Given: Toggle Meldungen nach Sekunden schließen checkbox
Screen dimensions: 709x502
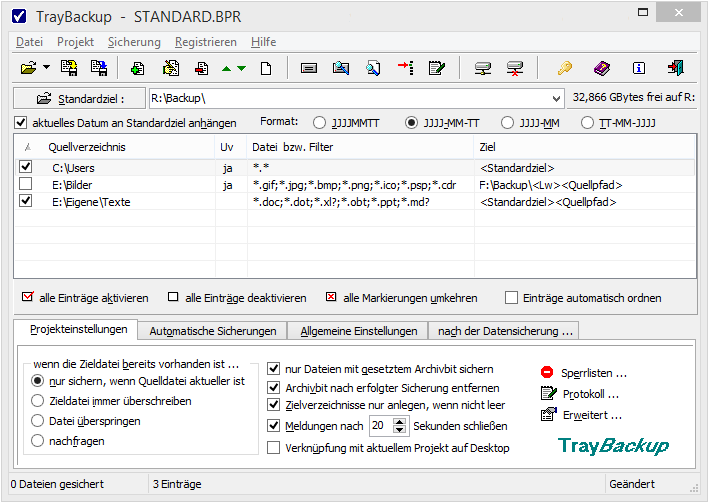Looking at the screenshot, I should pyautogui.click(x=274, y=426).
